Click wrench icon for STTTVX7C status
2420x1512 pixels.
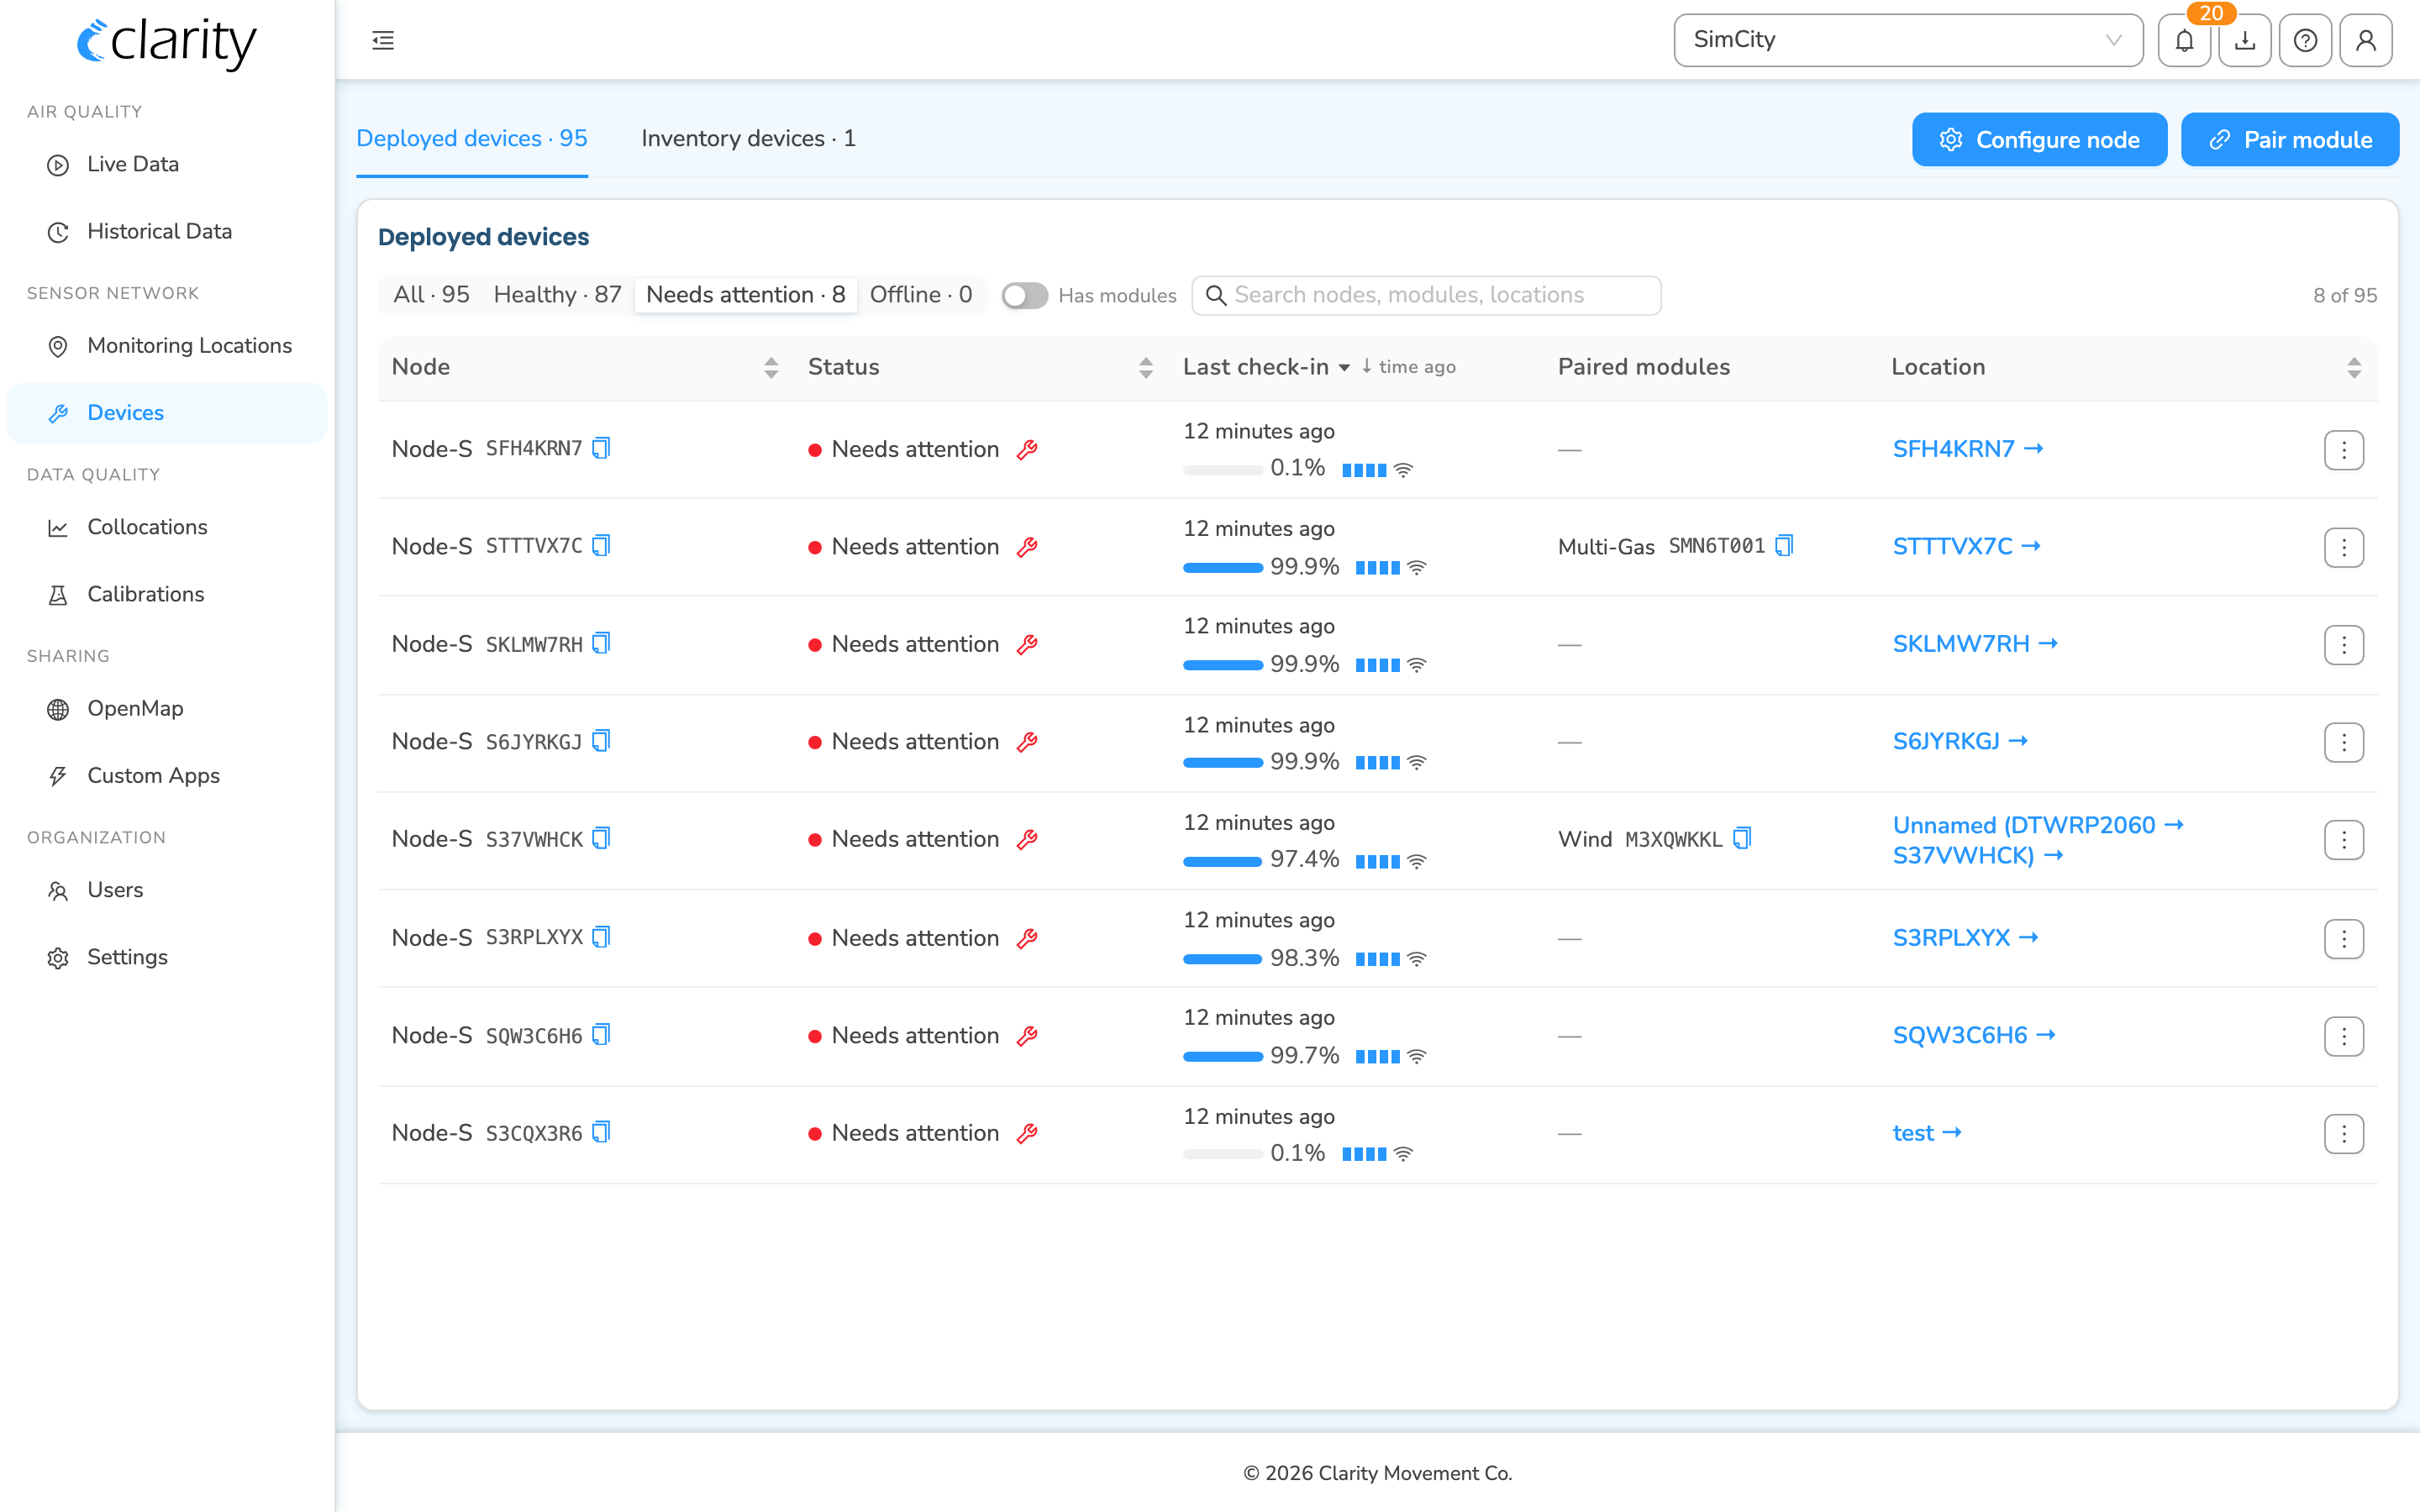coord(1027,547)
